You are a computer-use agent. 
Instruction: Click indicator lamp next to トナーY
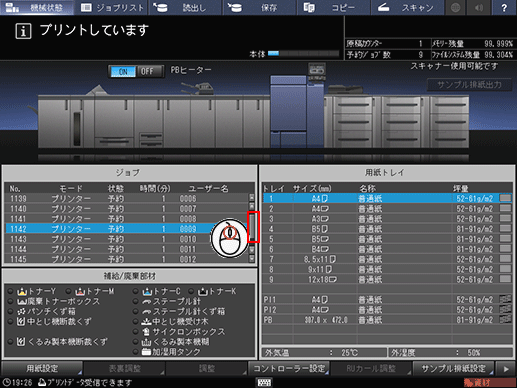pyautogui.click(x=11, y=291)
